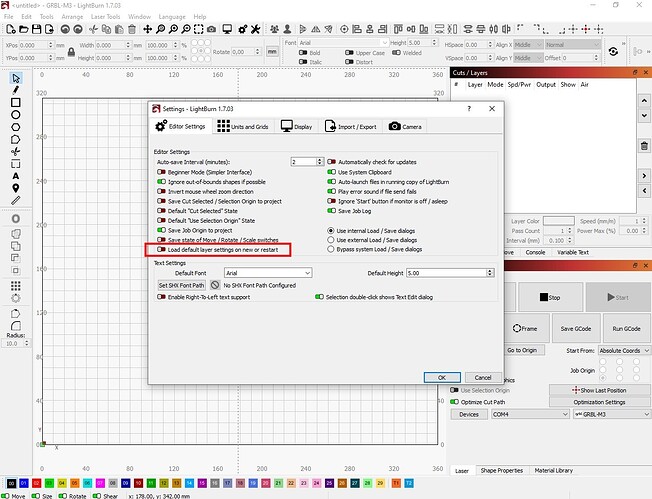This screenshot has height=499, width=652.
Task: Toggle the aspect ratio lock icon
Action: click(x=72, y=52)
